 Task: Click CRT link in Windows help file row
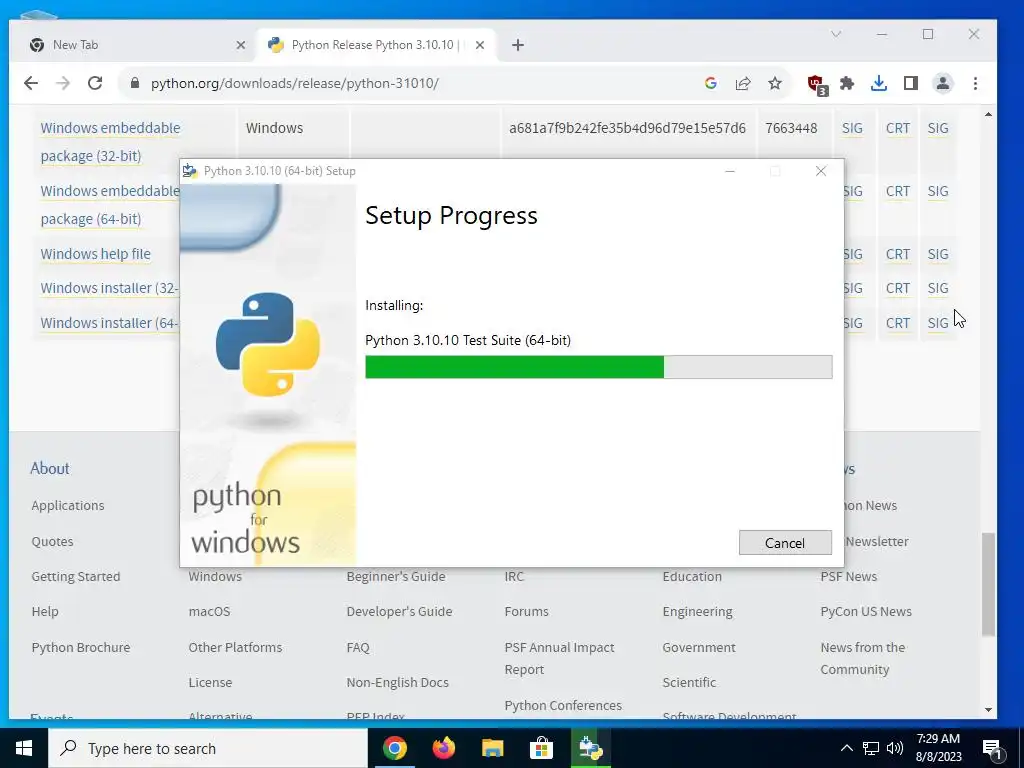click(x=897, y=254)
